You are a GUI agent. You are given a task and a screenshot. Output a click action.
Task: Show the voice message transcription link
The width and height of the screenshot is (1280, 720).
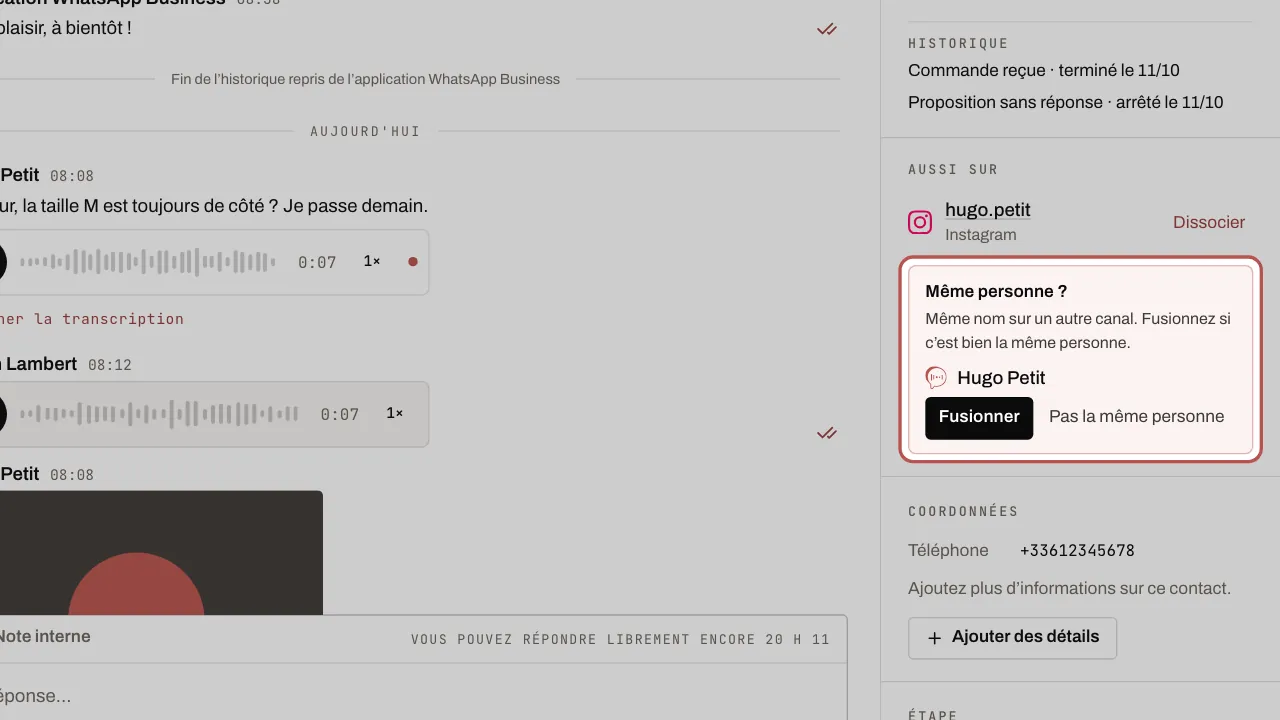click(x=92, y=319)
